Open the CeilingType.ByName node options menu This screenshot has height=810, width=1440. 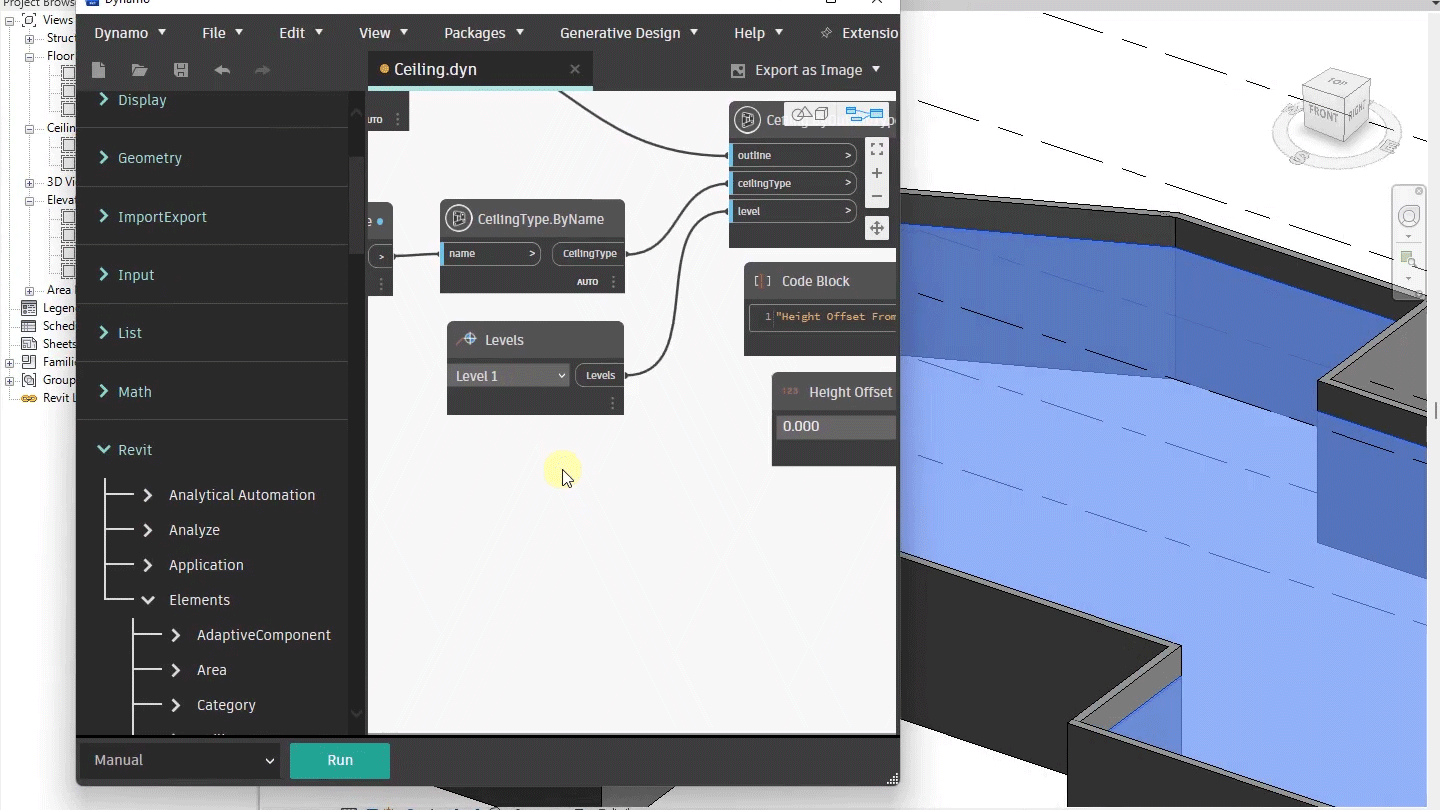tap(614, 282)
